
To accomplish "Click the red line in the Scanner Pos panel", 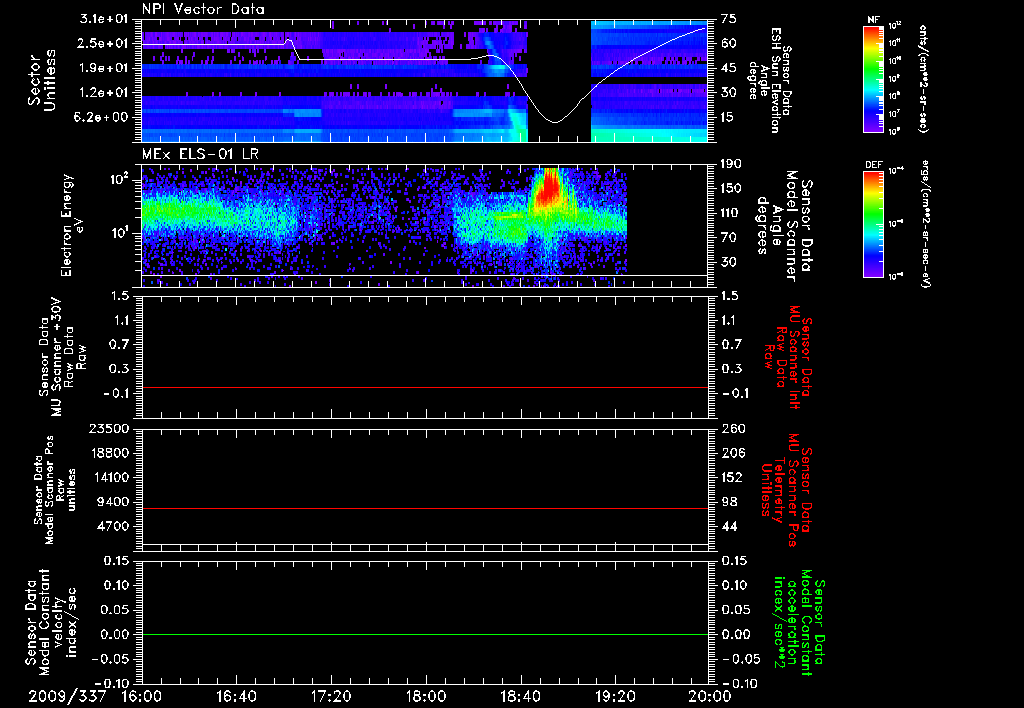I will tap(424, 508).
